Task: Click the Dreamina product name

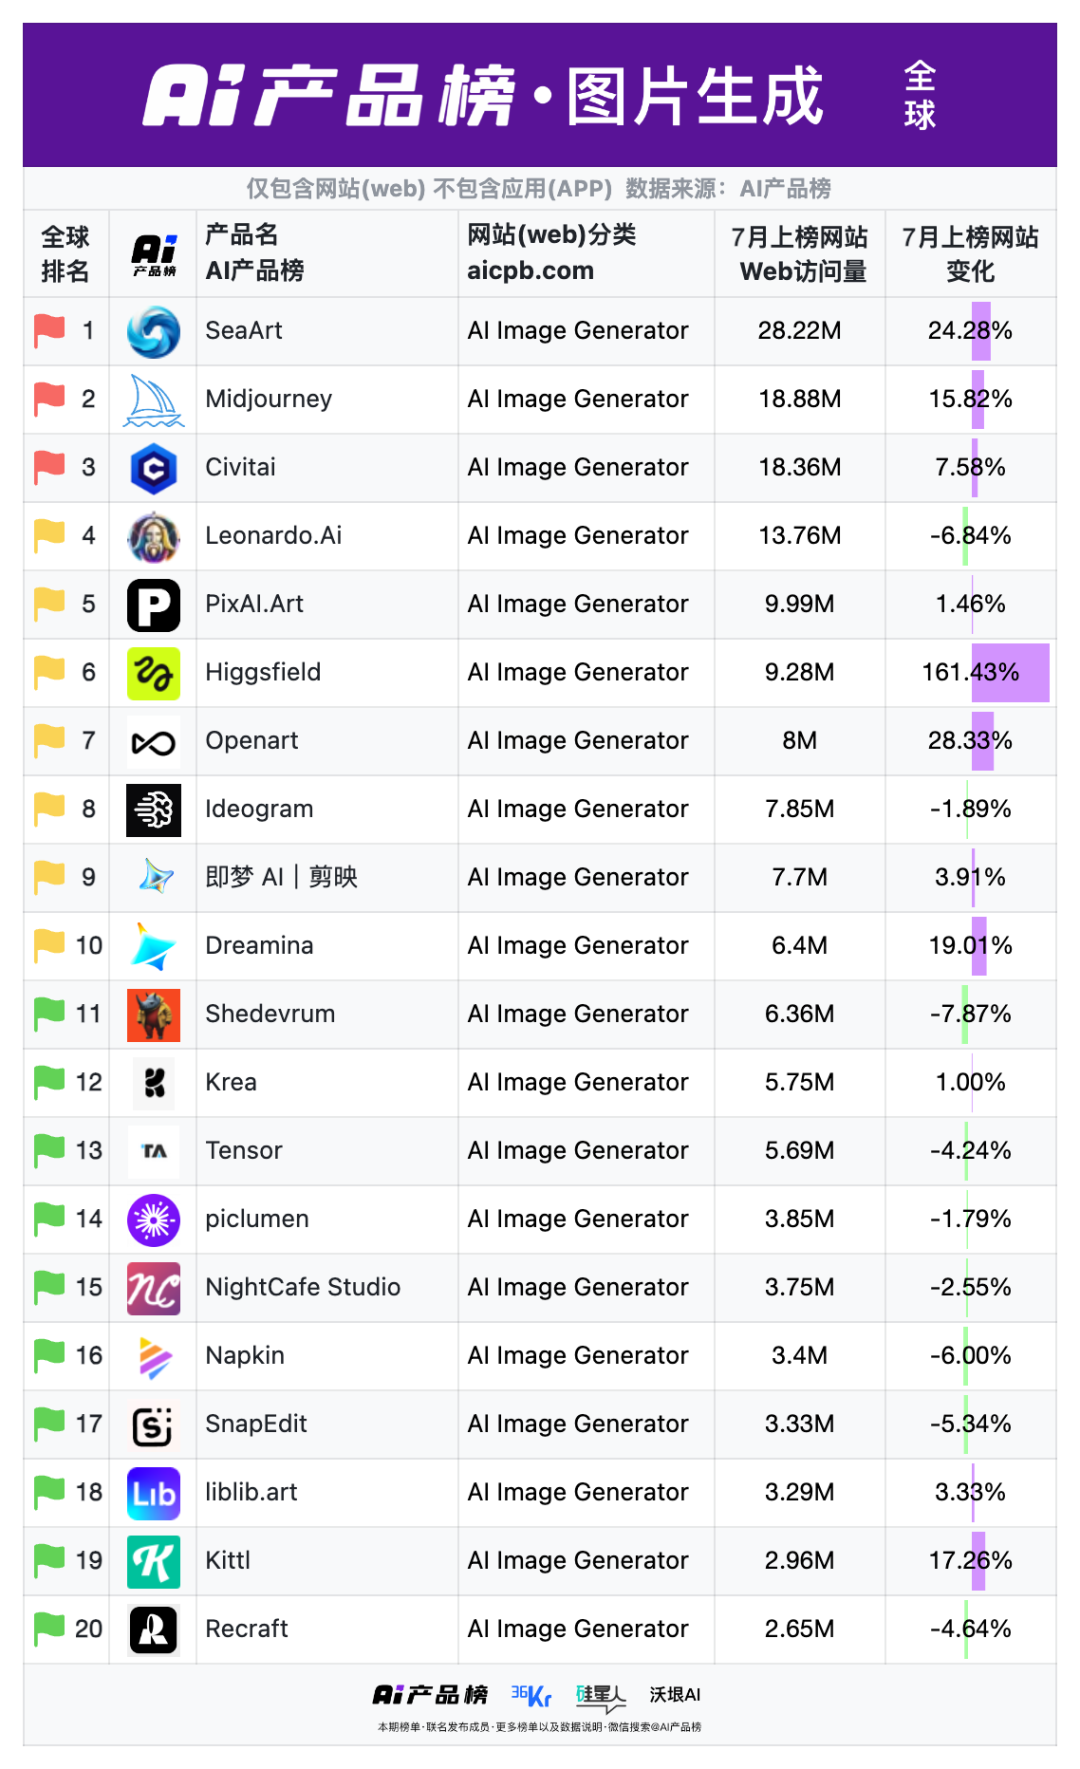Action: (259, 946)
